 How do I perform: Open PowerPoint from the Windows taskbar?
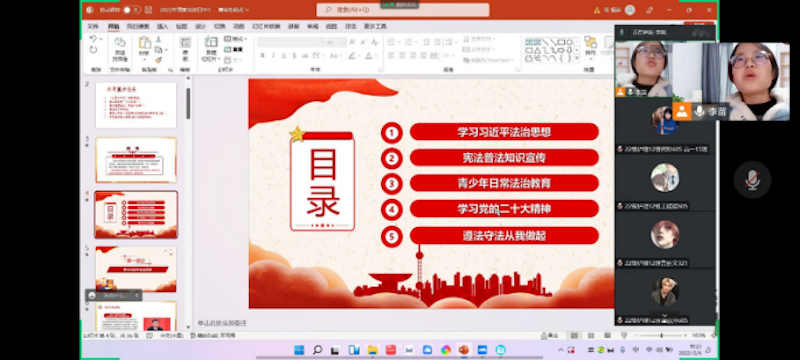tap(464, 350)
